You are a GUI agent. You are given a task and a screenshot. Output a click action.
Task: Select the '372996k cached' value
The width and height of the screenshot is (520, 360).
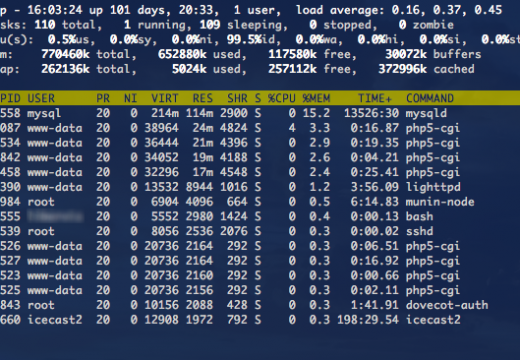coord(426,69)
